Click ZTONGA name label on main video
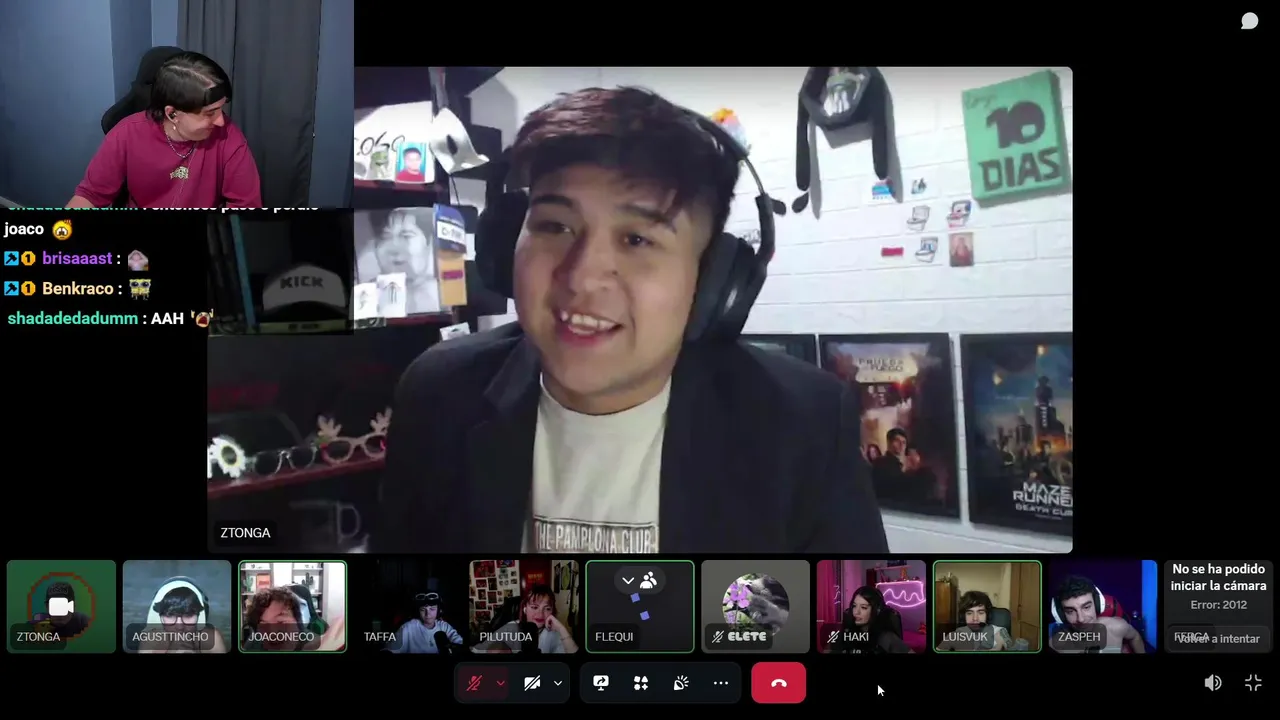 pos(245,533)
